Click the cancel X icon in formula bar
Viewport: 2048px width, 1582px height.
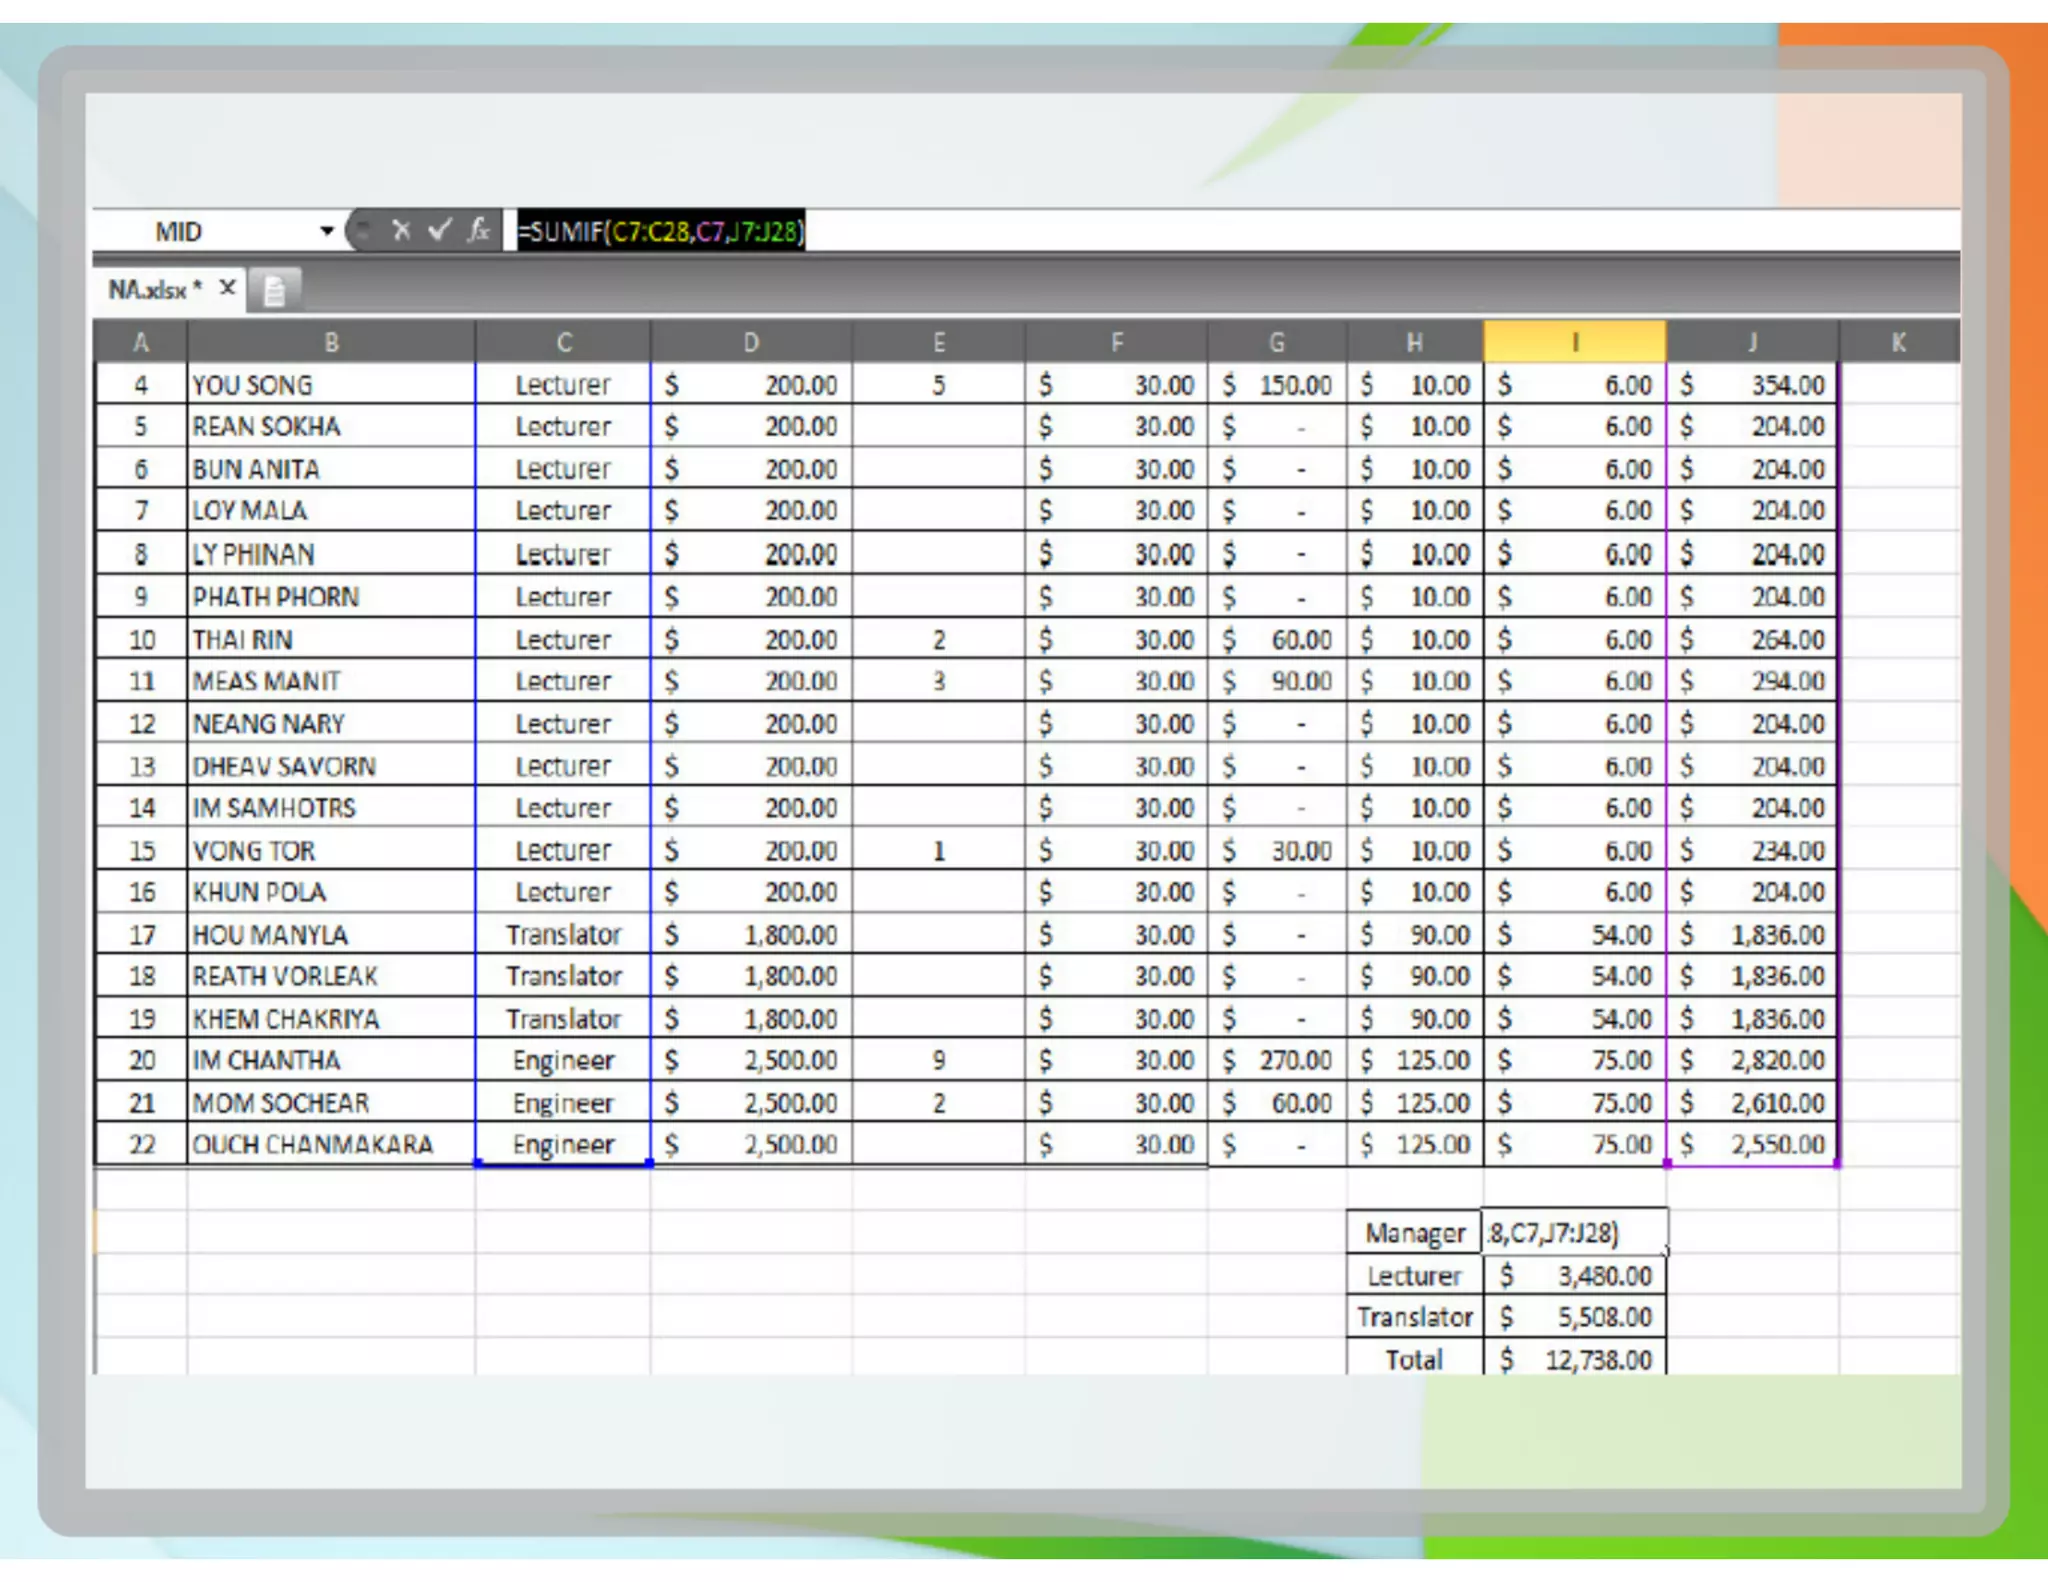401,231
